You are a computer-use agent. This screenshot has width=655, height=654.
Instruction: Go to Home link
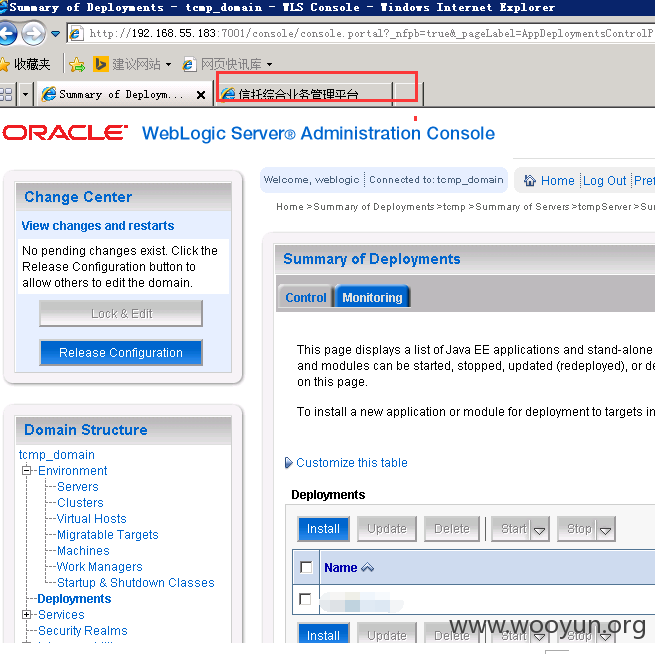pos(557,180)
